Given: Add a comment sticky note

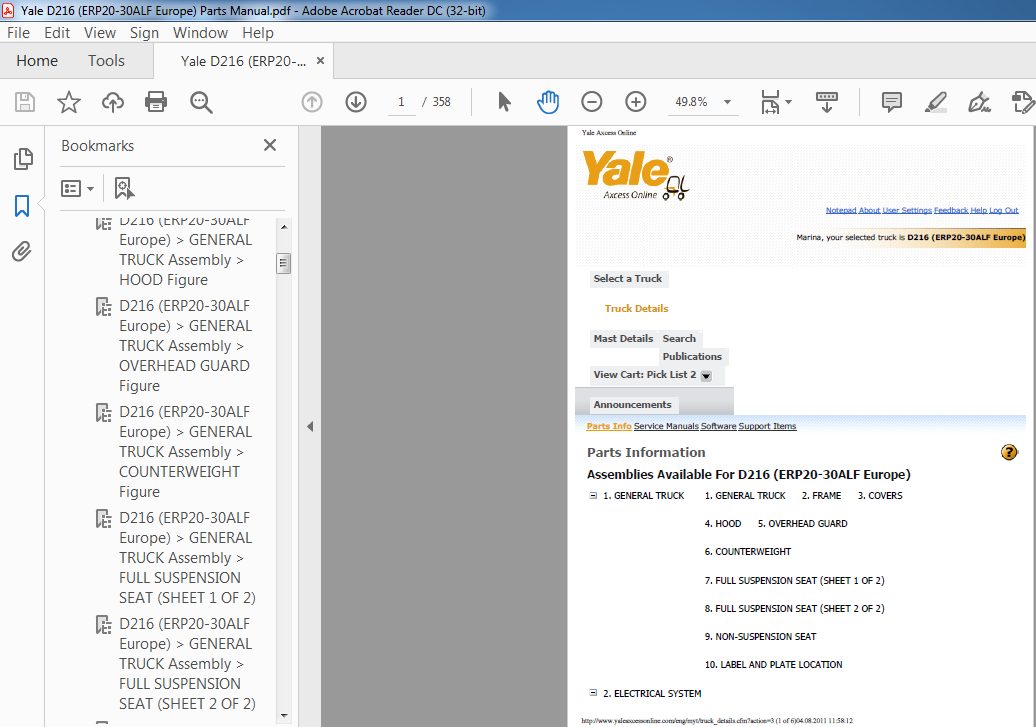Looking at the screenshot, I should [x=891, y=102].
